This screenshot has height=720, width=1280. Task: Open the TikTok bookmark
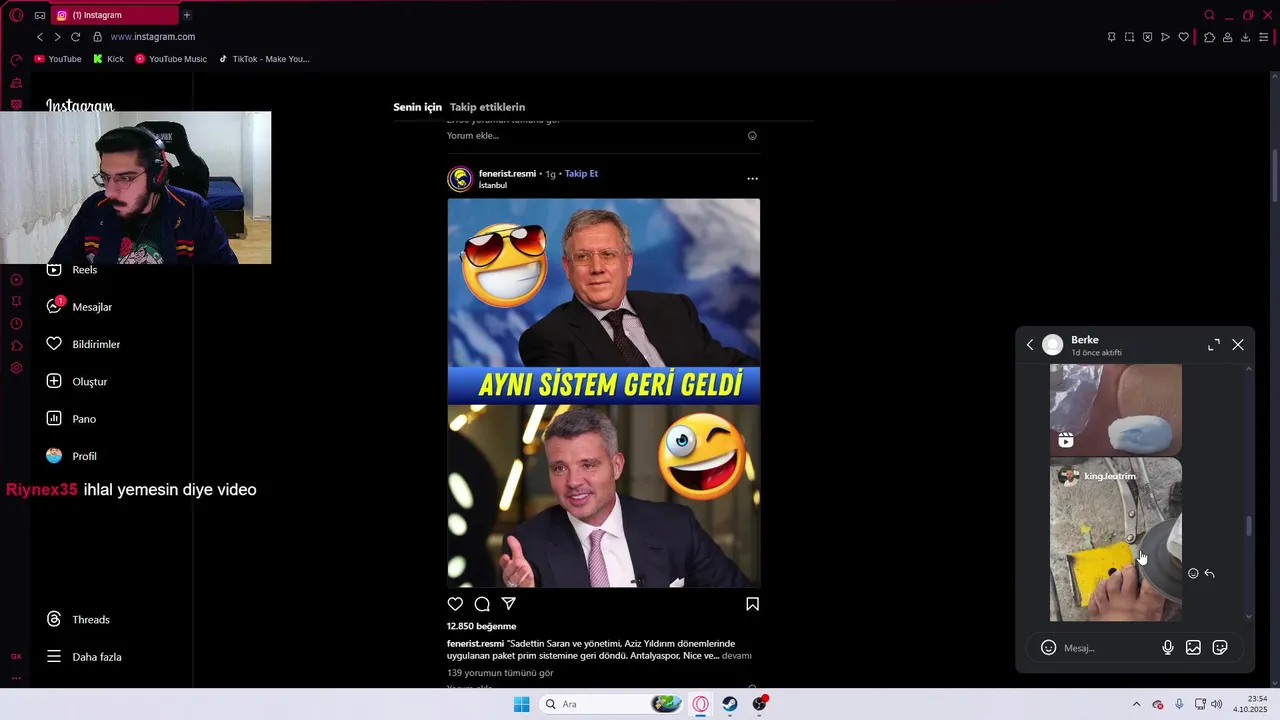pos(264,59)
